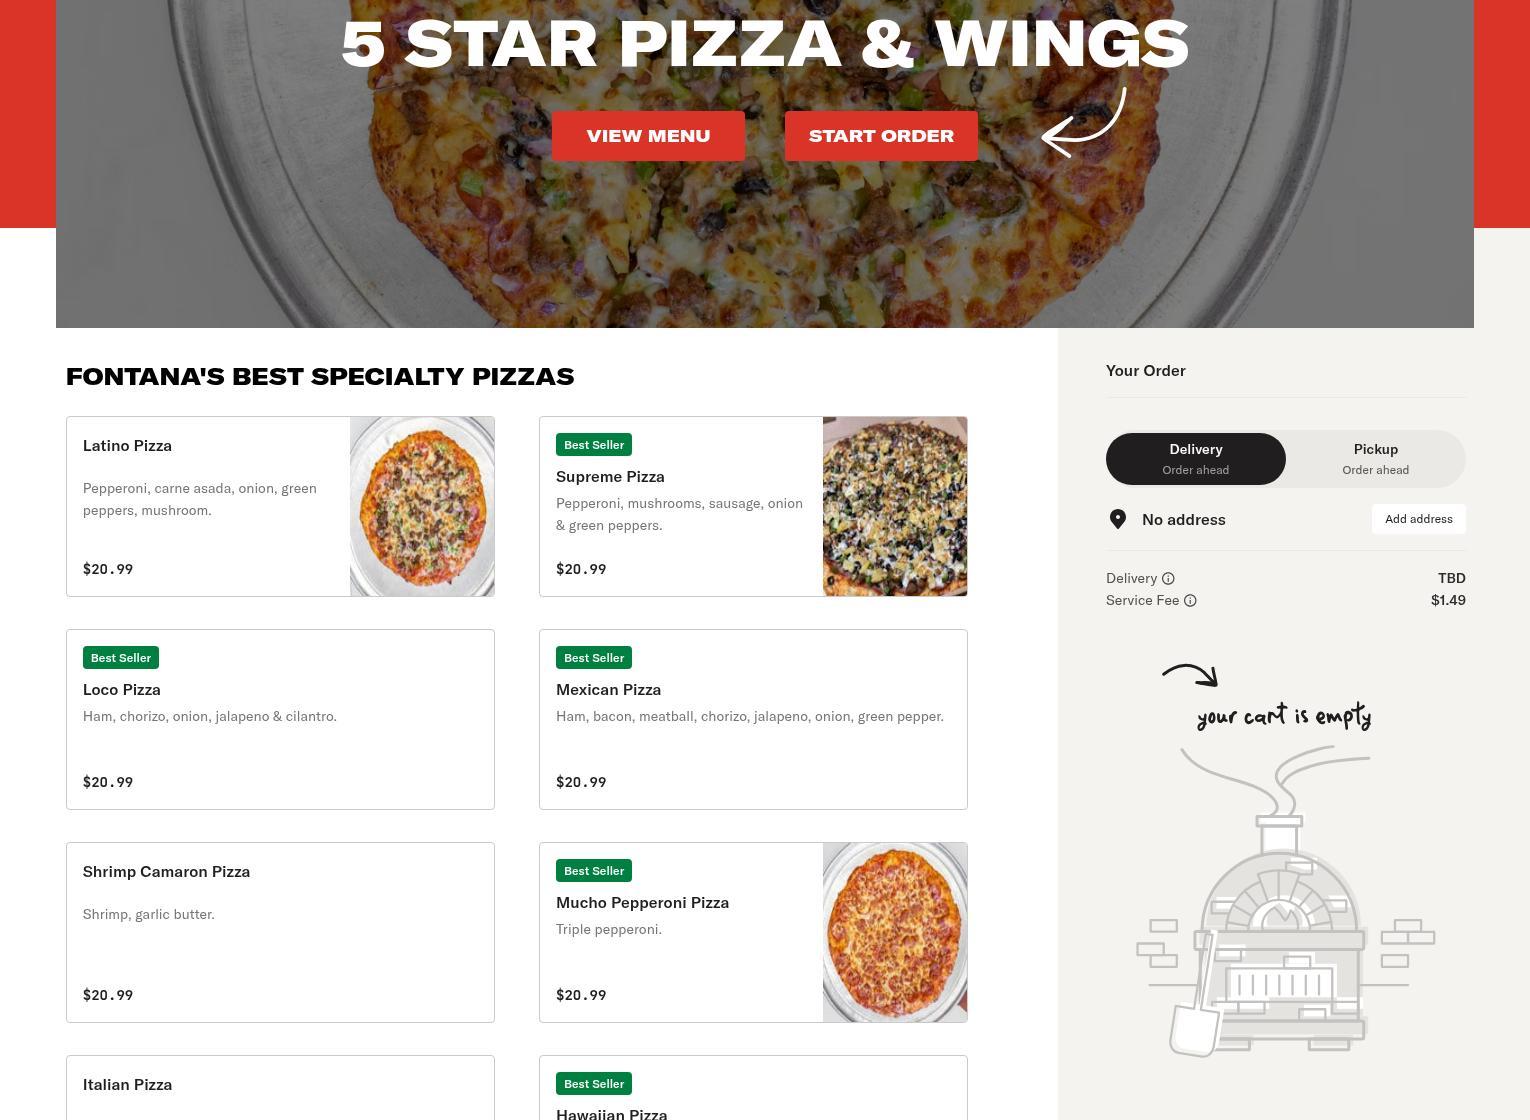
Task: Click the Start Order button
Action: [881, 136]
